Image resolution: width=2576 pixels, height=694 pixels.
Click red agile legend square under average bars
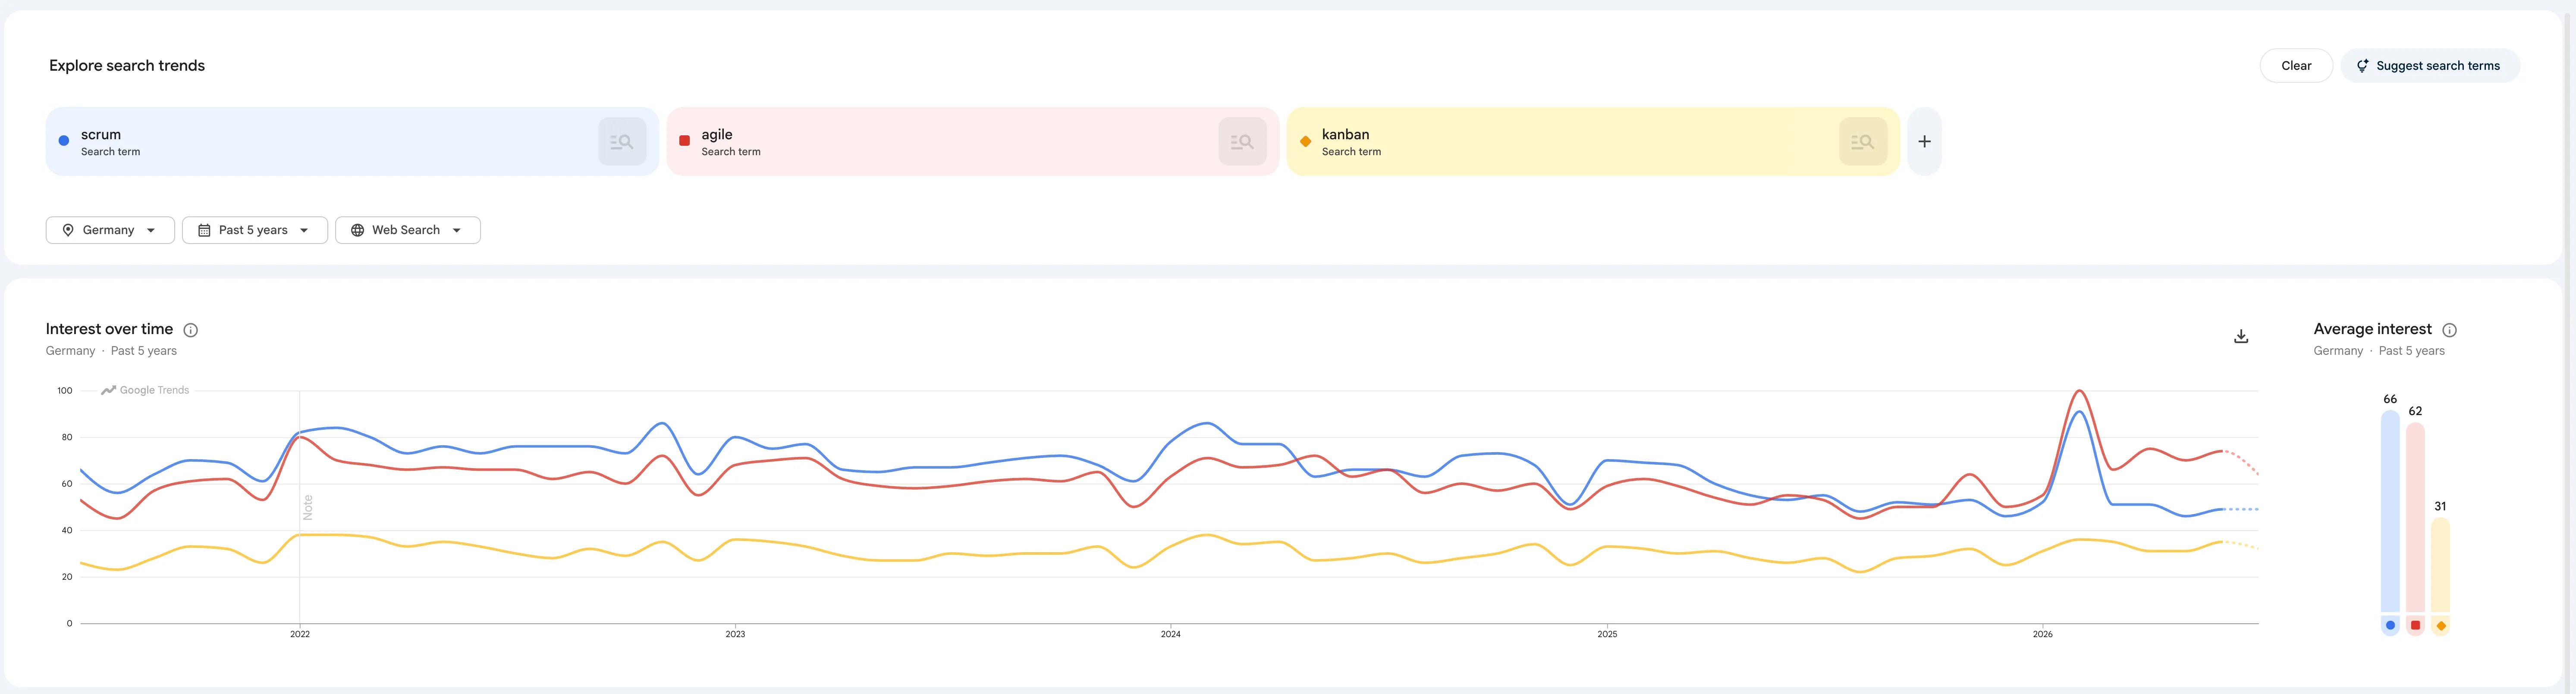[x=2415, y=626]
